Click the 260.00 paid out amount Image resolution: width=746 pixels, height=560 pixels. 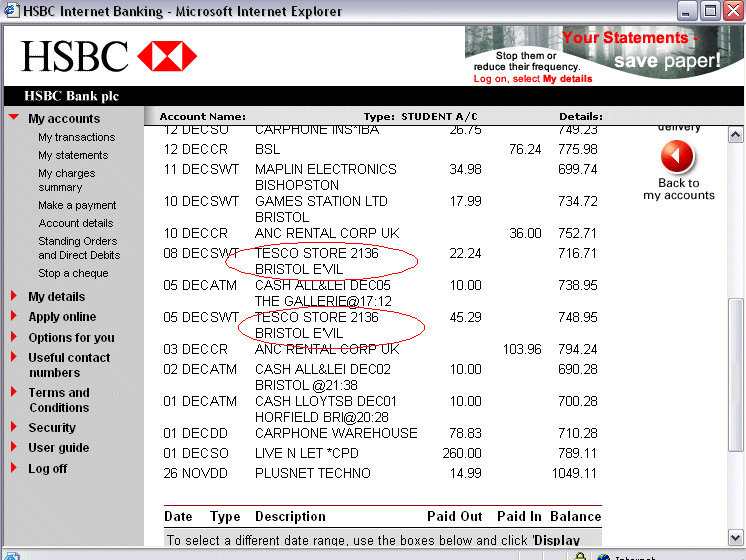[461, 453]
